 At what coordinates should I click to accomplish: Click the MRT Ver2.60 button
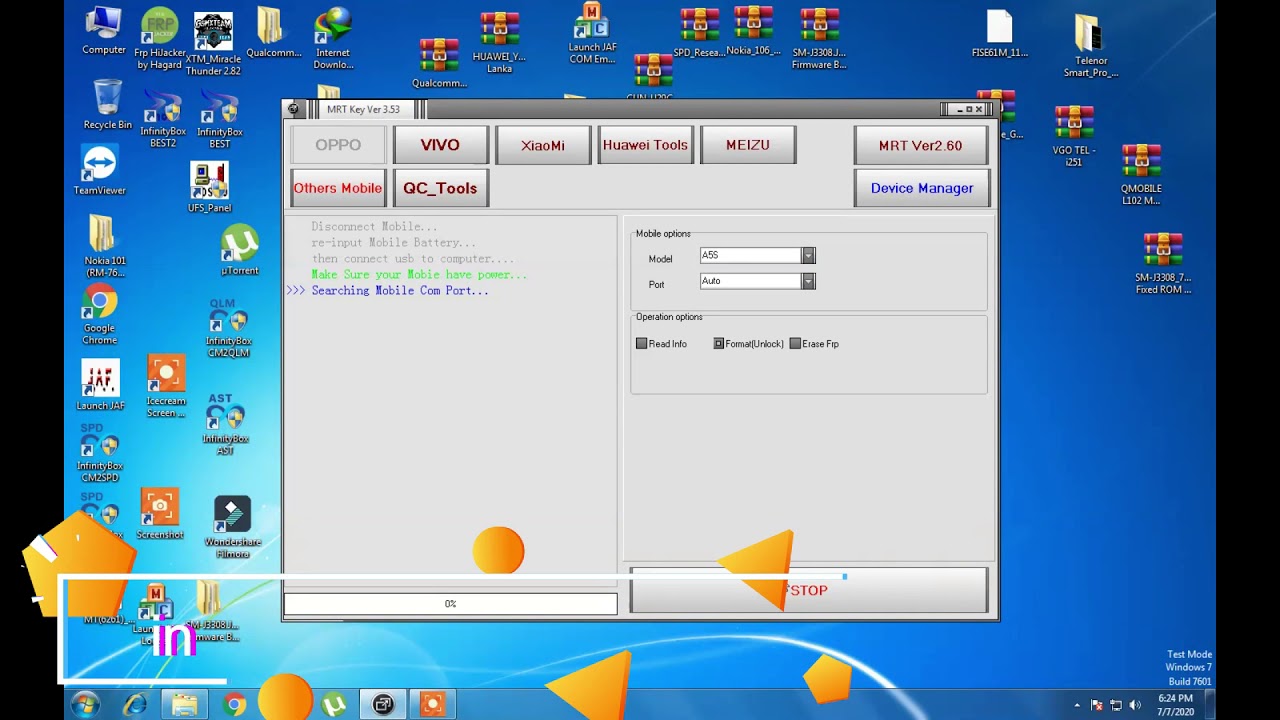(x=921, y=145)
